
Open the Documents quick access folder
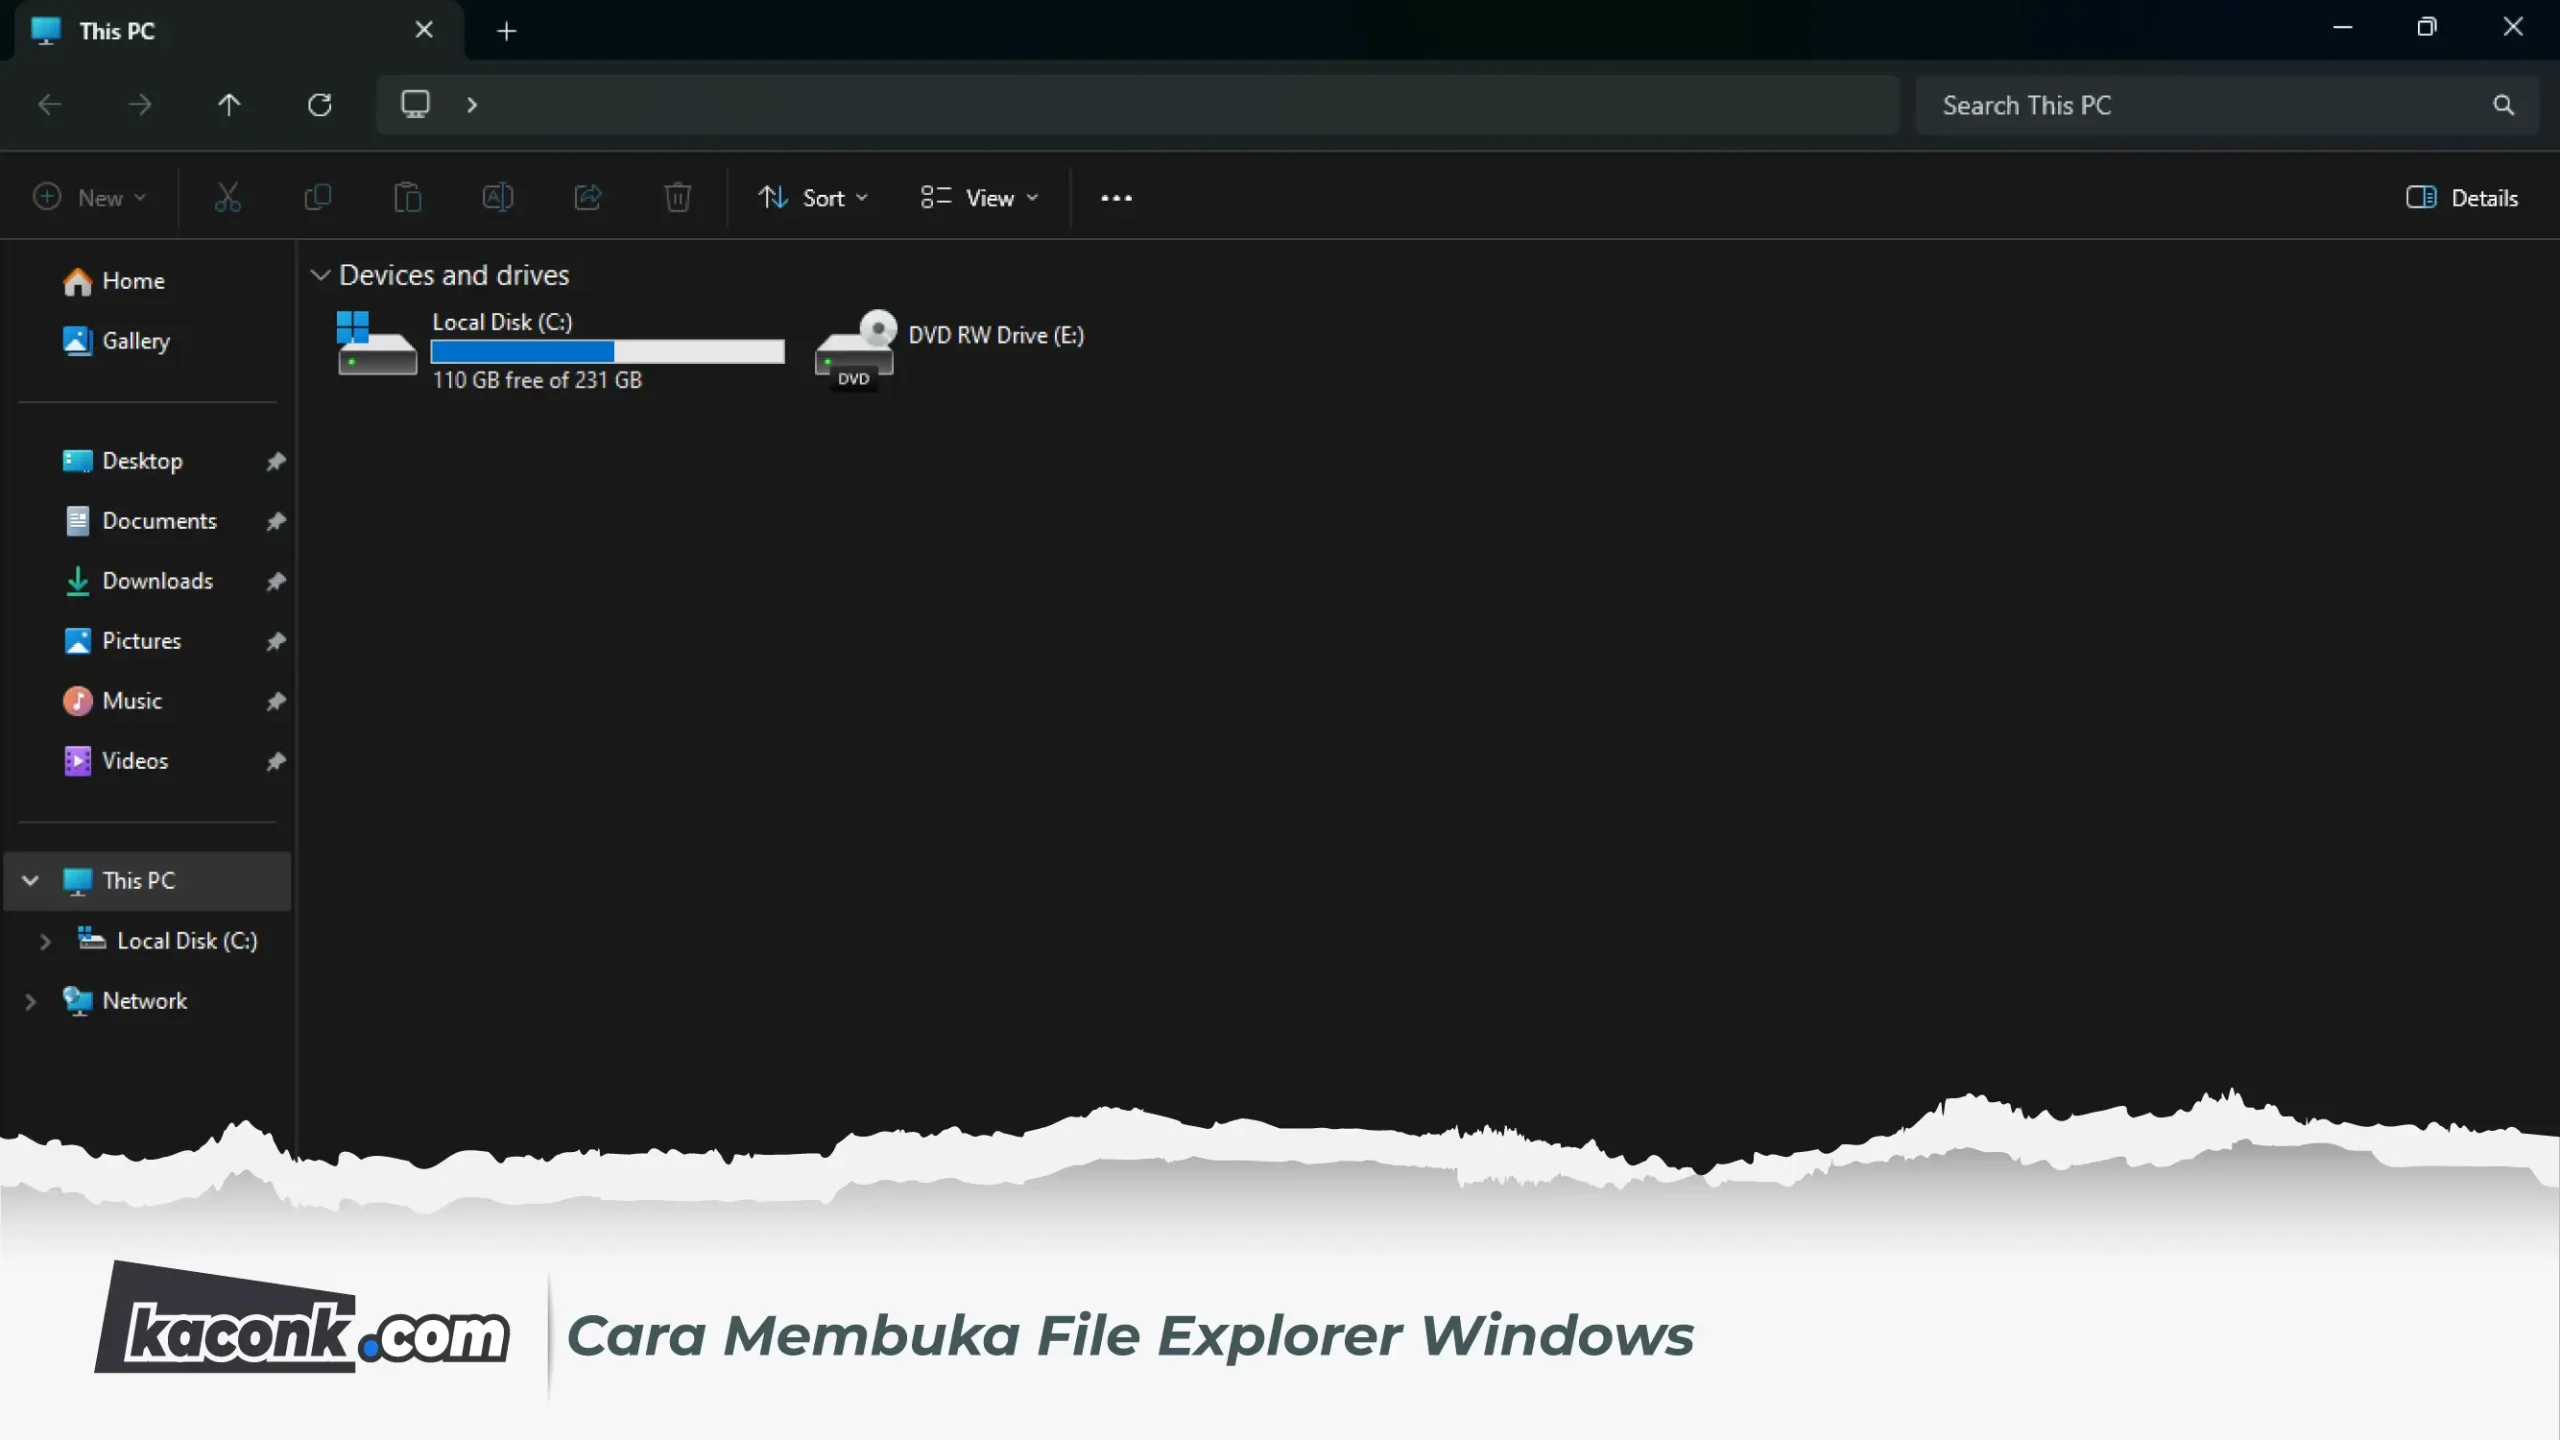pos(139,521)
